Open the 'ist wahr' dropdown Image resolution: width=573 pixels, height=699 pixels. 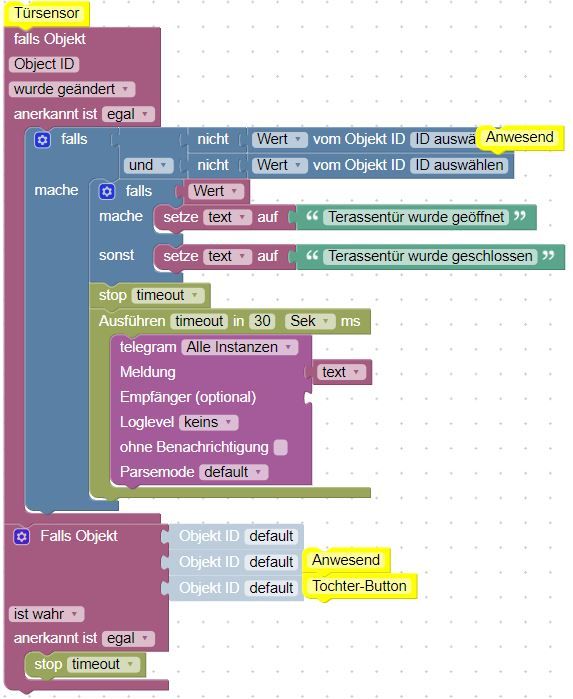(x=46, y=614)
